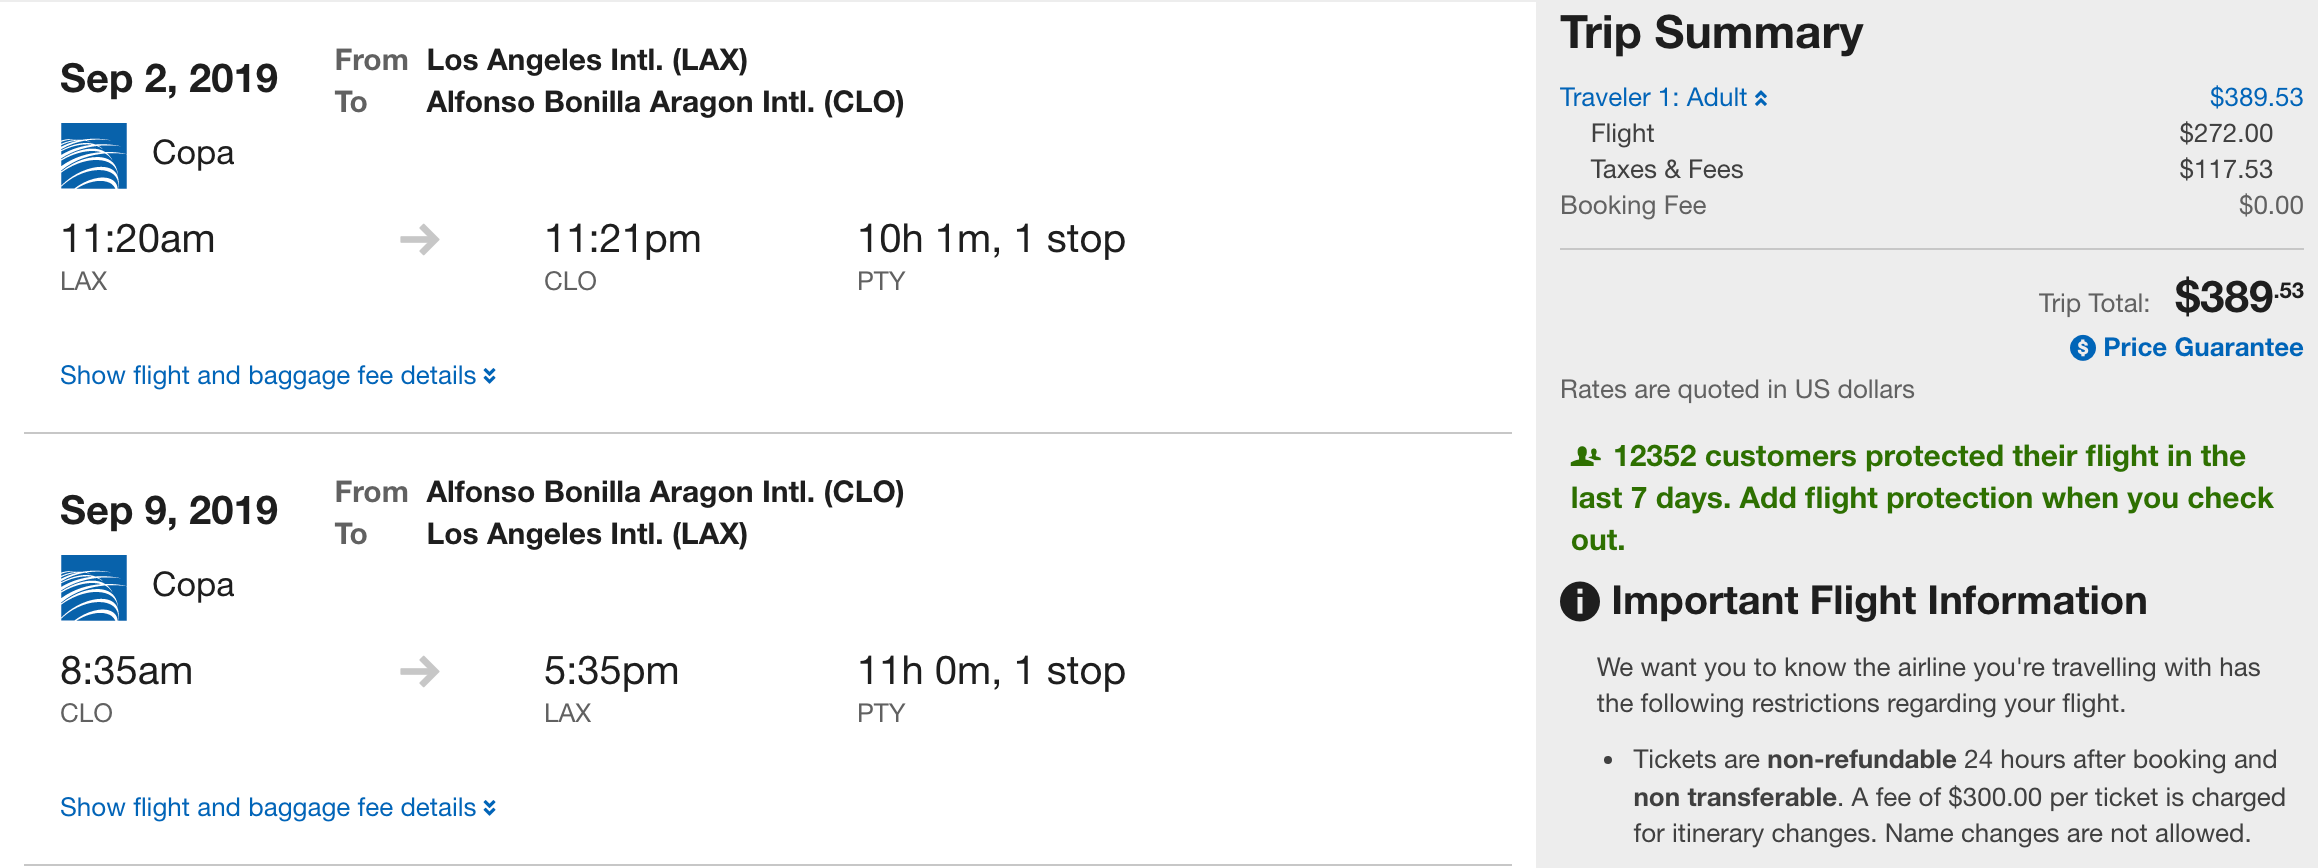Click the 11h 0m, 1 stop duration
Viewport: 2318px width, 868px height.
coord(991,672)
